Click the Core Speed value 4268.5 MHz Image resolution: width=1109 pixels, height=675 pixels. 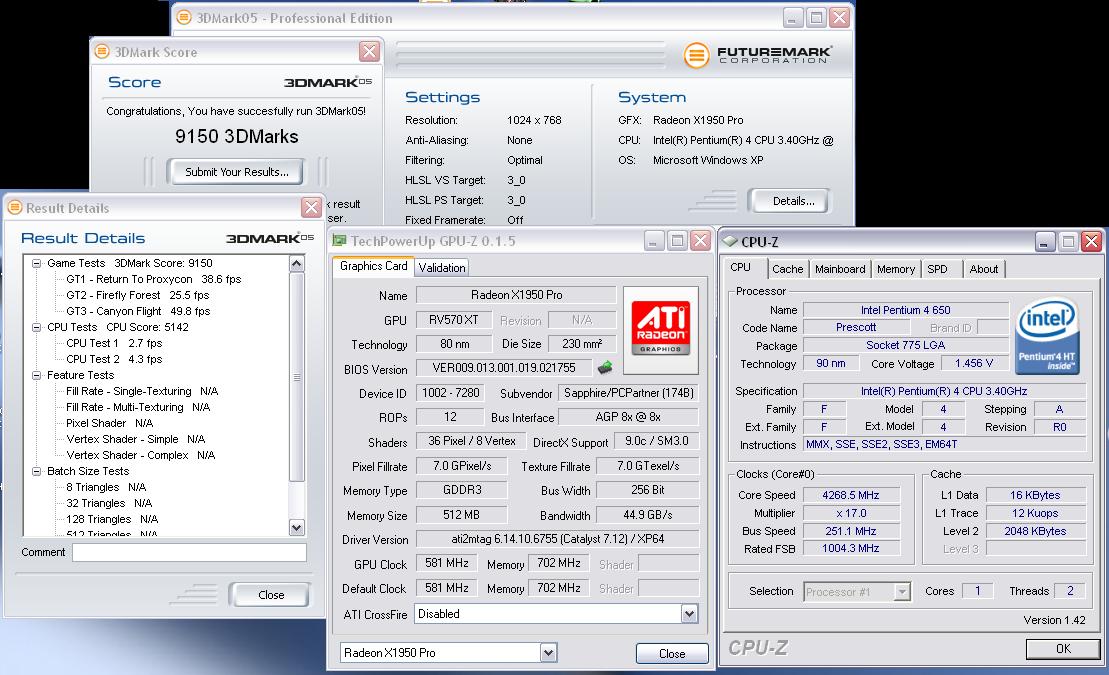[x=851, y=495]
